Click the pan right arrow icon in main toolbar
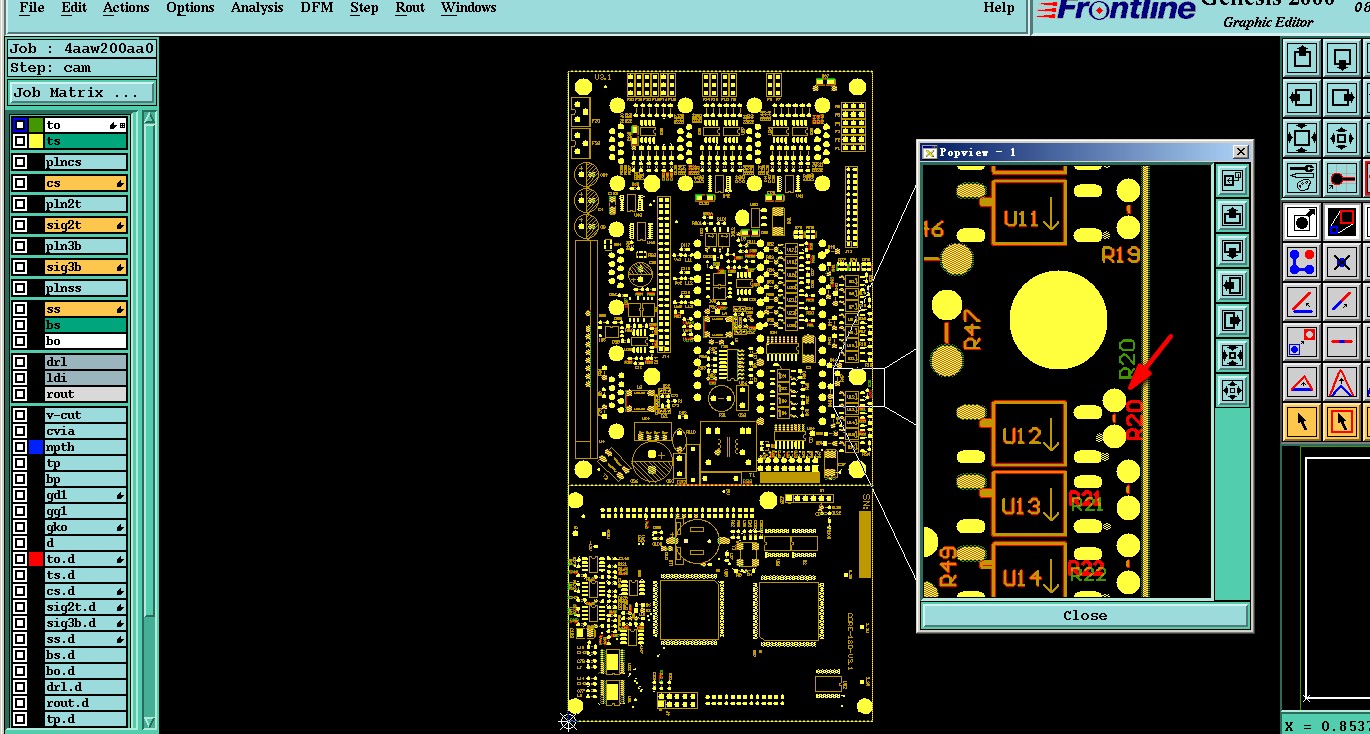This screenshot has width=1370, height=734. 1341,98
